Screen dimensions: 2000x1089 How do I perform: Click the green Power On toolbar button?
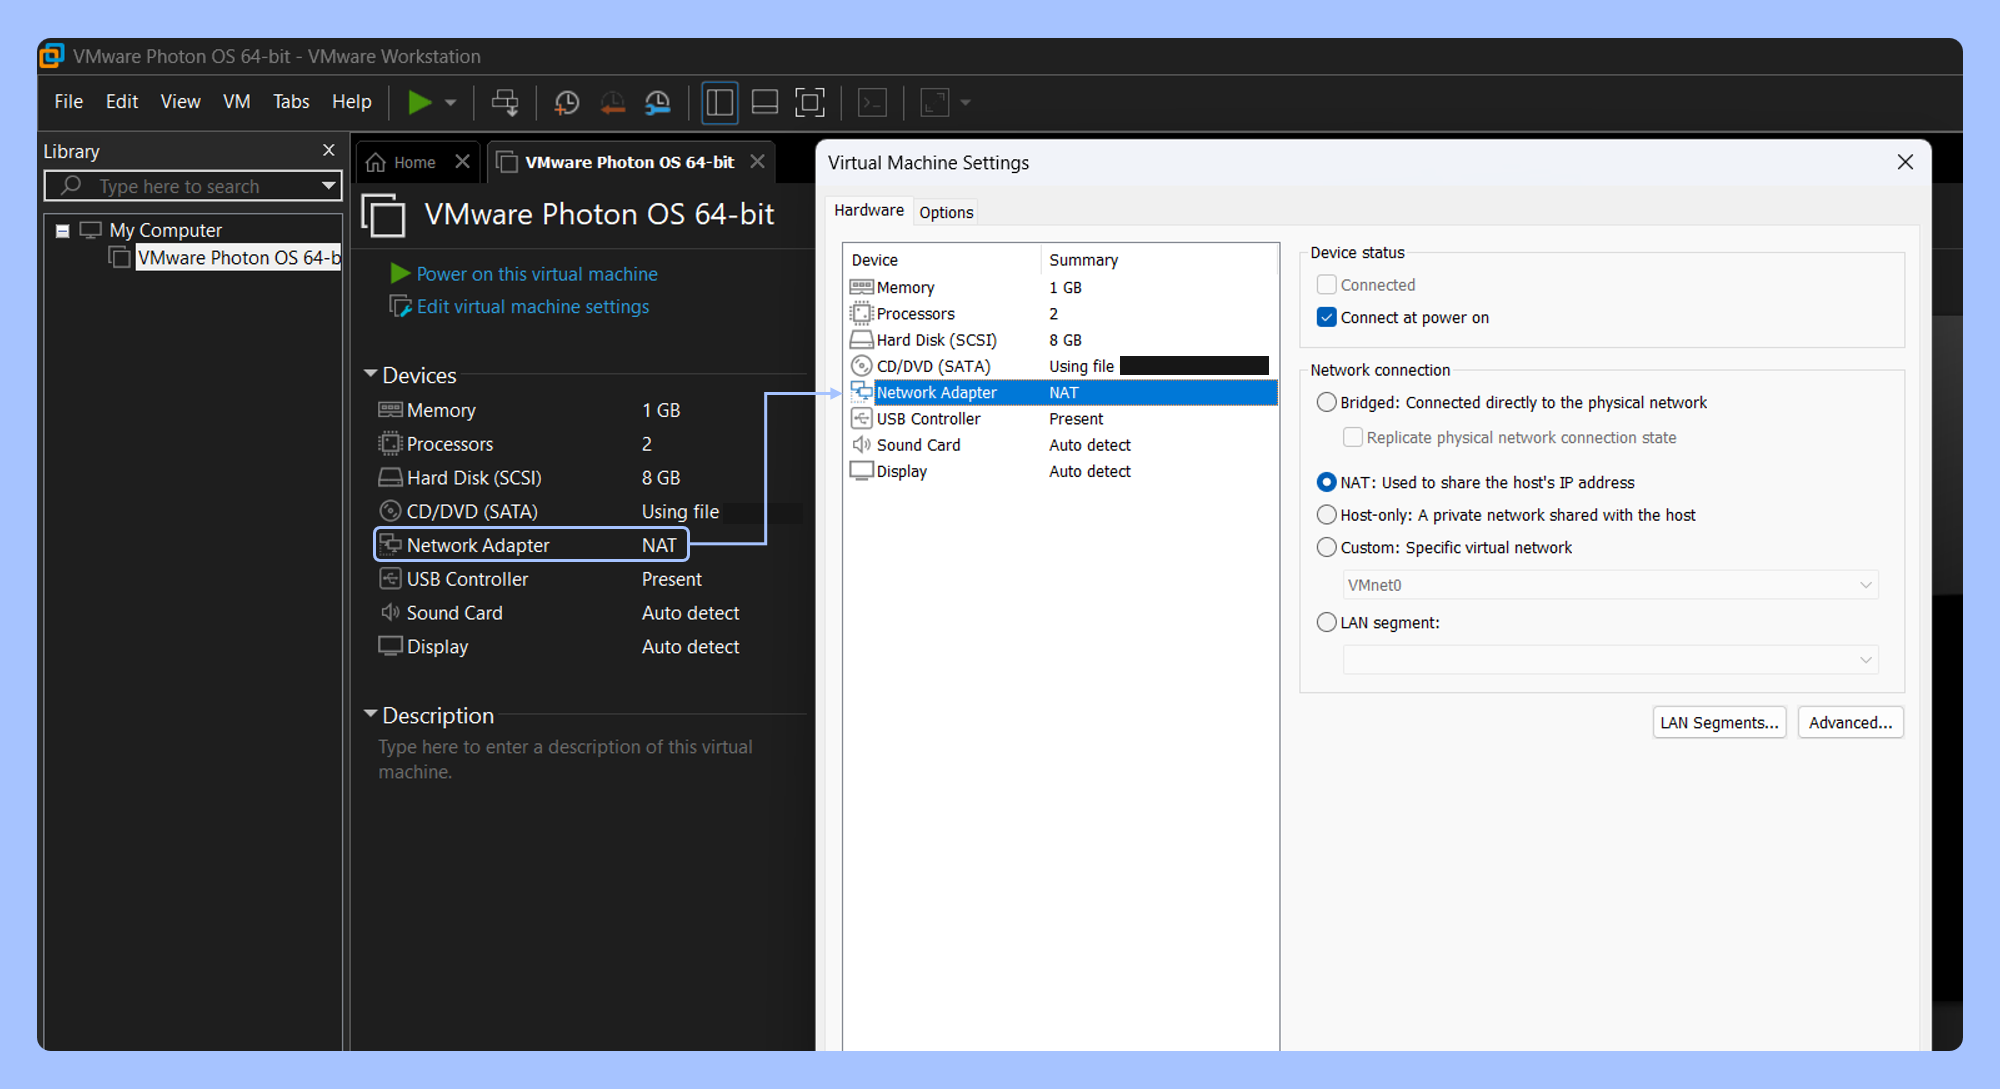(419, 102)
